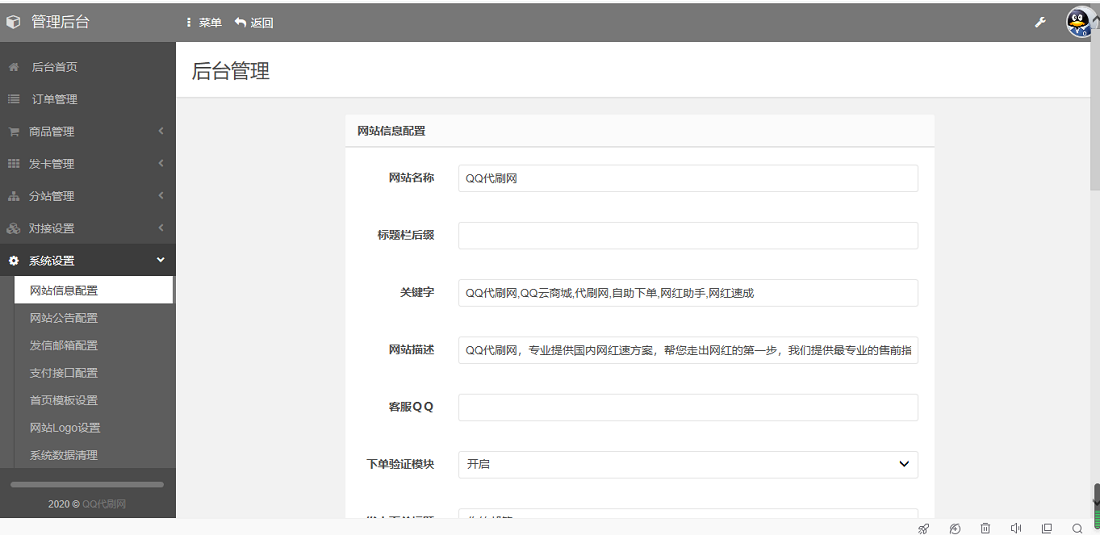Click the rocket icon in bottom bar

point(923,528)
